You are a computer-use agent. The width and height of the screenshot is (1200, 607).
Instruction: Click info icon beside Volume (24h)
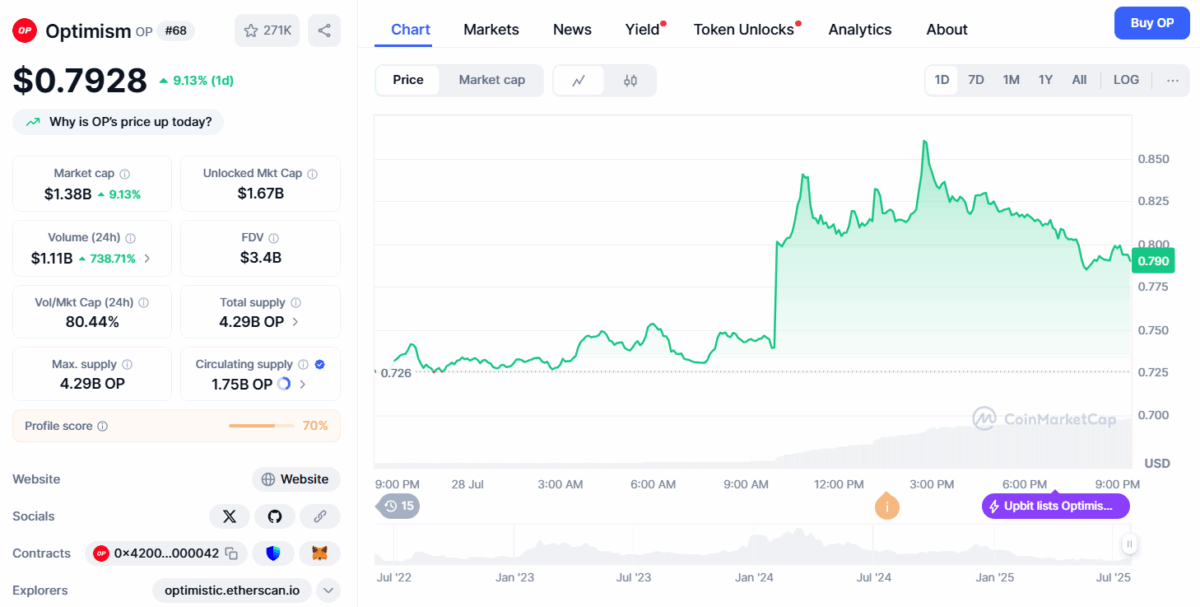tap(130, 238)
